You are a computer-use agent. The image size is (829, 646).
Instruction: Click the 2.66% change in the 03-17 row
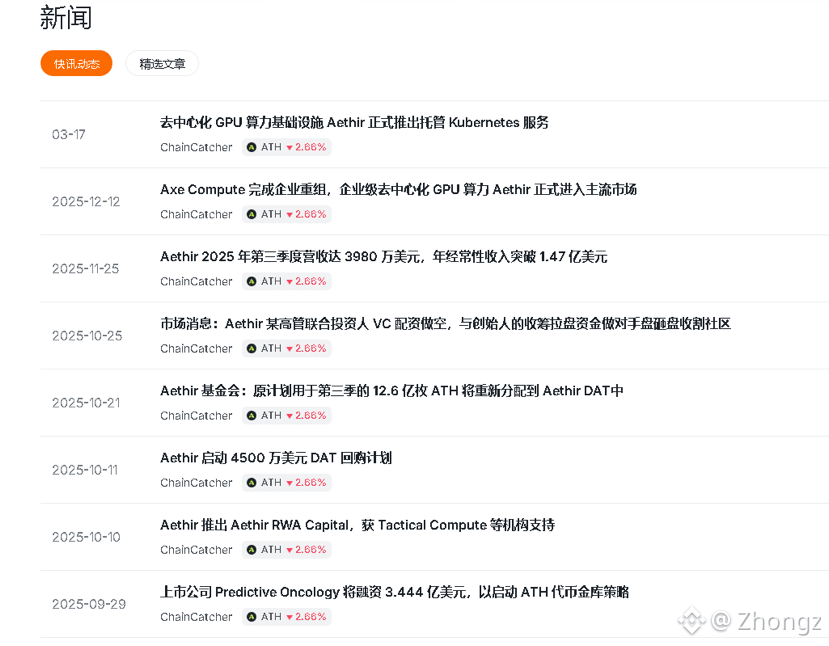pos(307,147)
